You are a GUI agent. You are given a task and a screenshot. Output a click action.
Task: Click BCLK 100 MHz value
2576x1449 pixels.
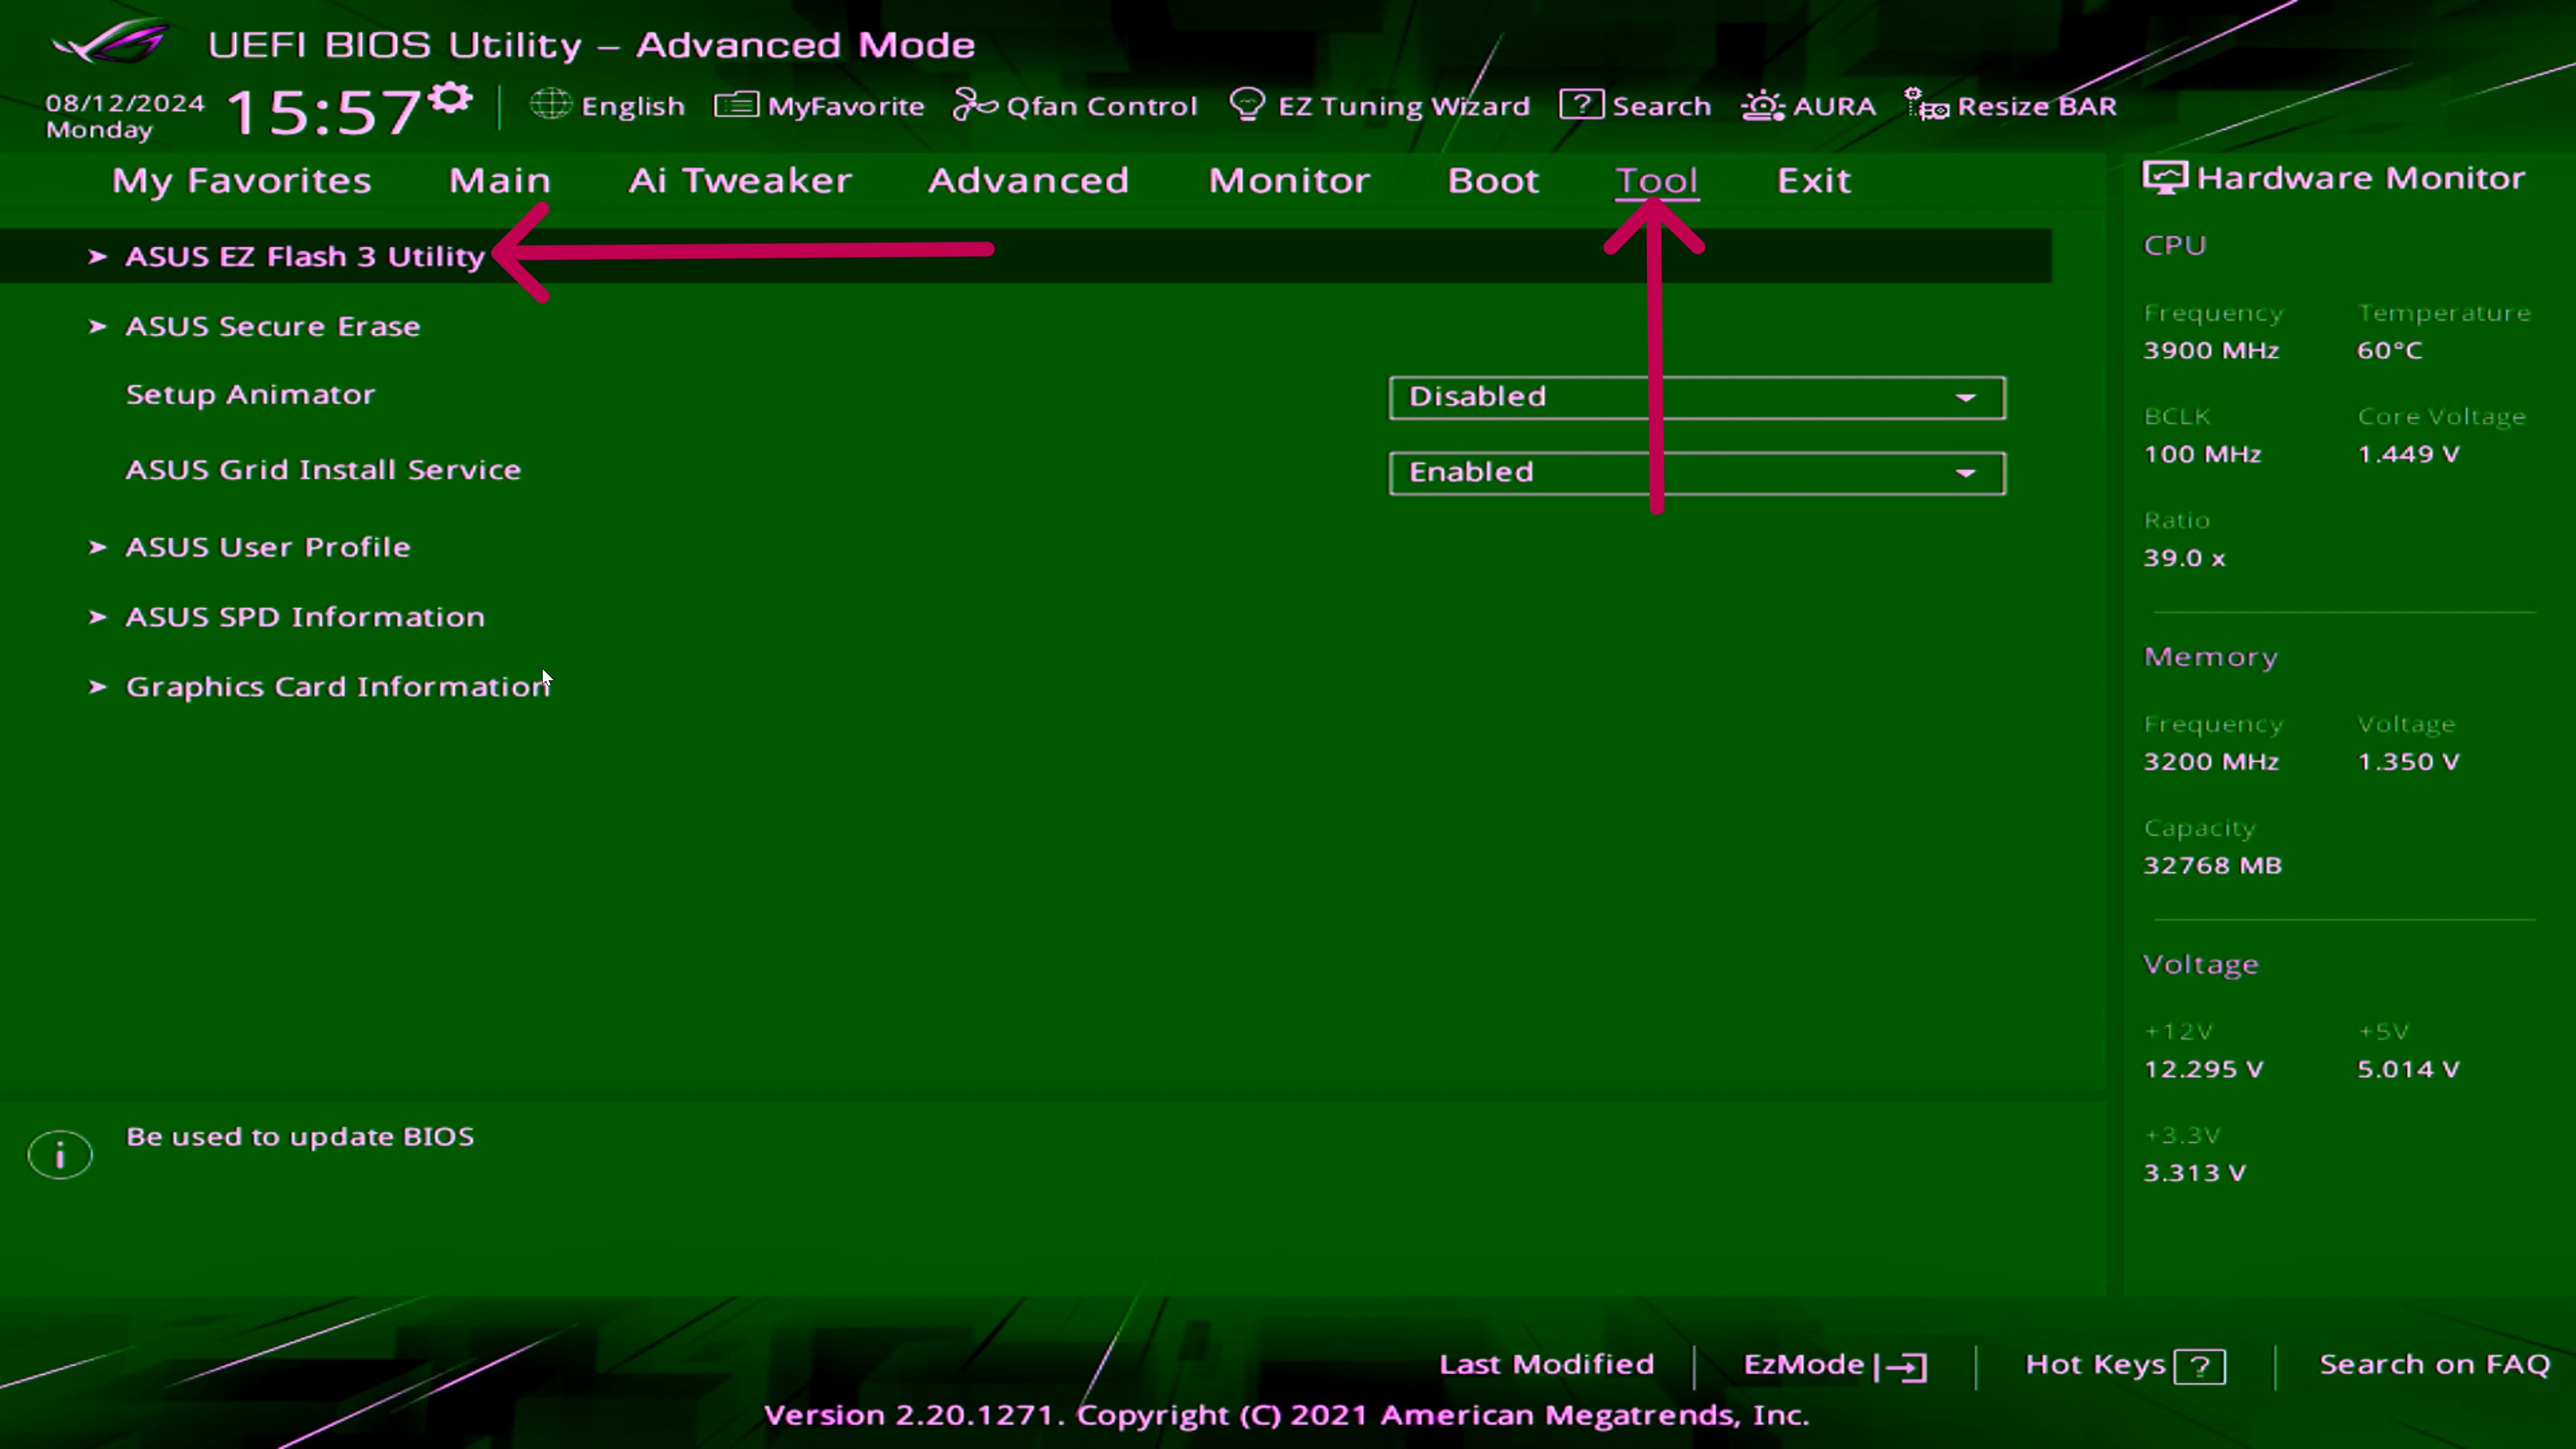pyautogui.click(x=2202, y=455)
